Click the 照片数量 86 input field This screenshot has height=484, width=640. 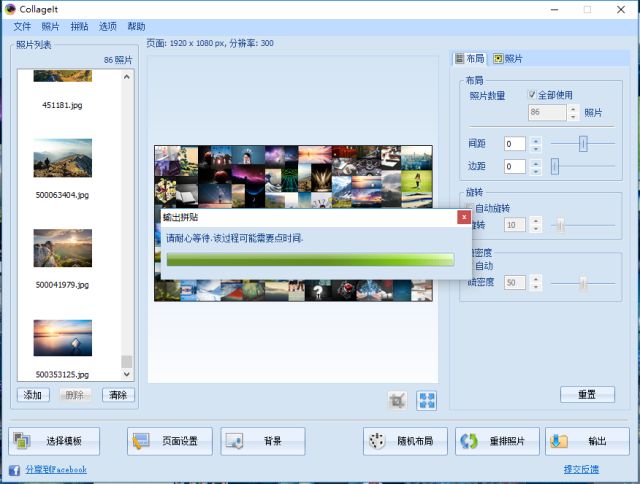point(547,112)
